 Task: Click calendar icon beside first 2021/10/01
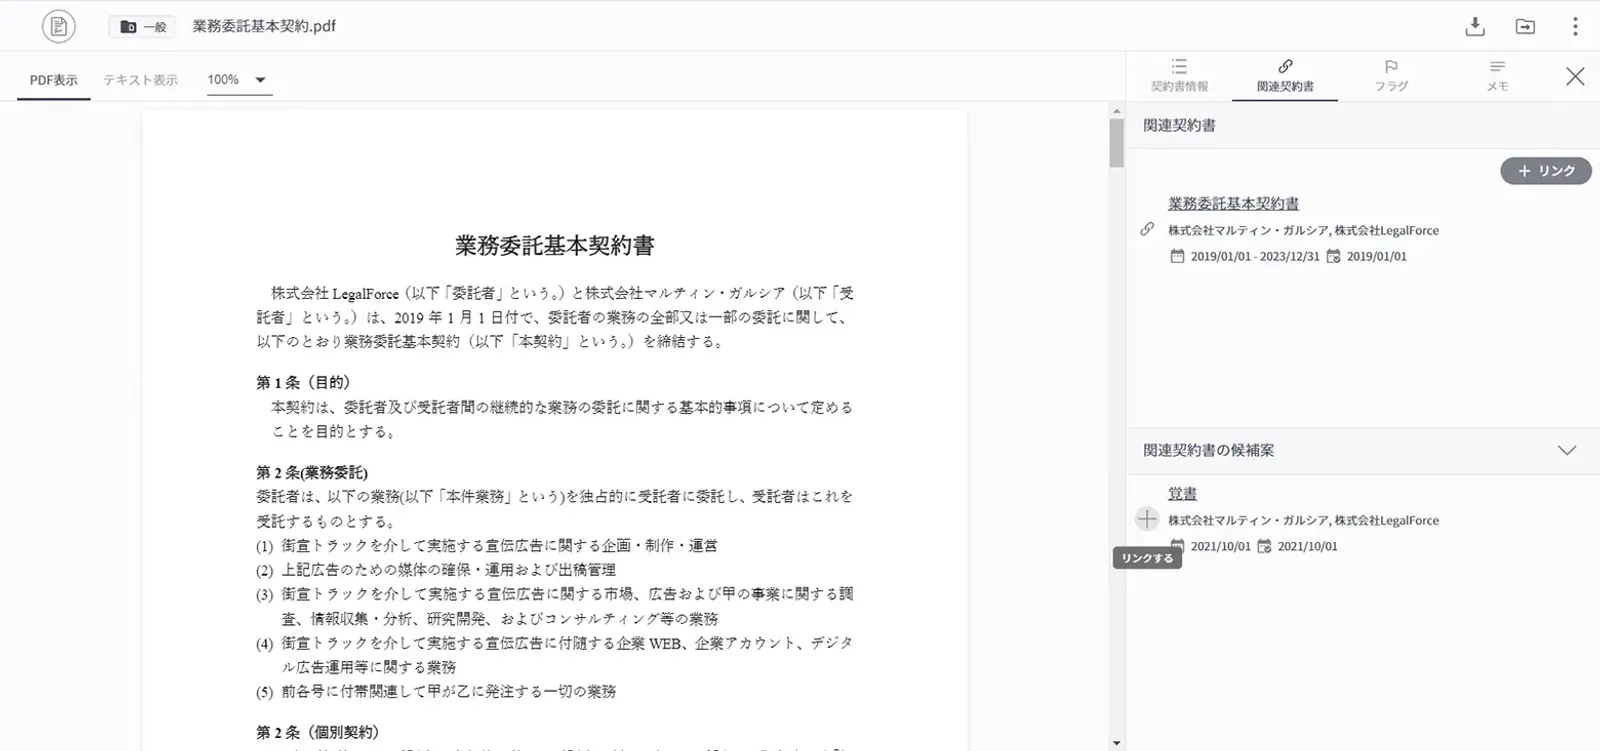tap(1177, 546)
